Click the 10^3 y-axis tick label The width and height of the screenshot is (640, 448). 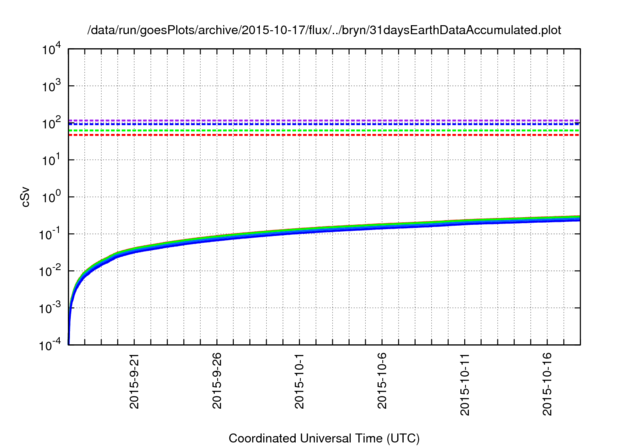(49, 86)
